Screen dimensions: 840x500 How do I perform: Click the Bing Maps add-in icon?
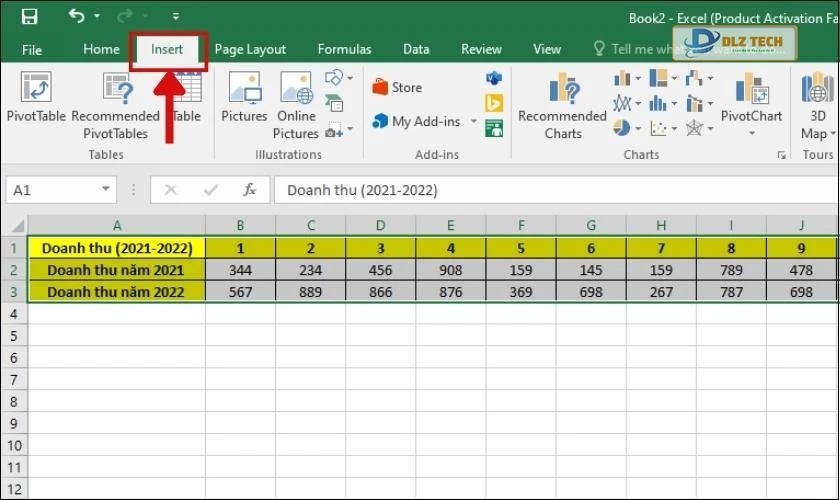[494, 103]
